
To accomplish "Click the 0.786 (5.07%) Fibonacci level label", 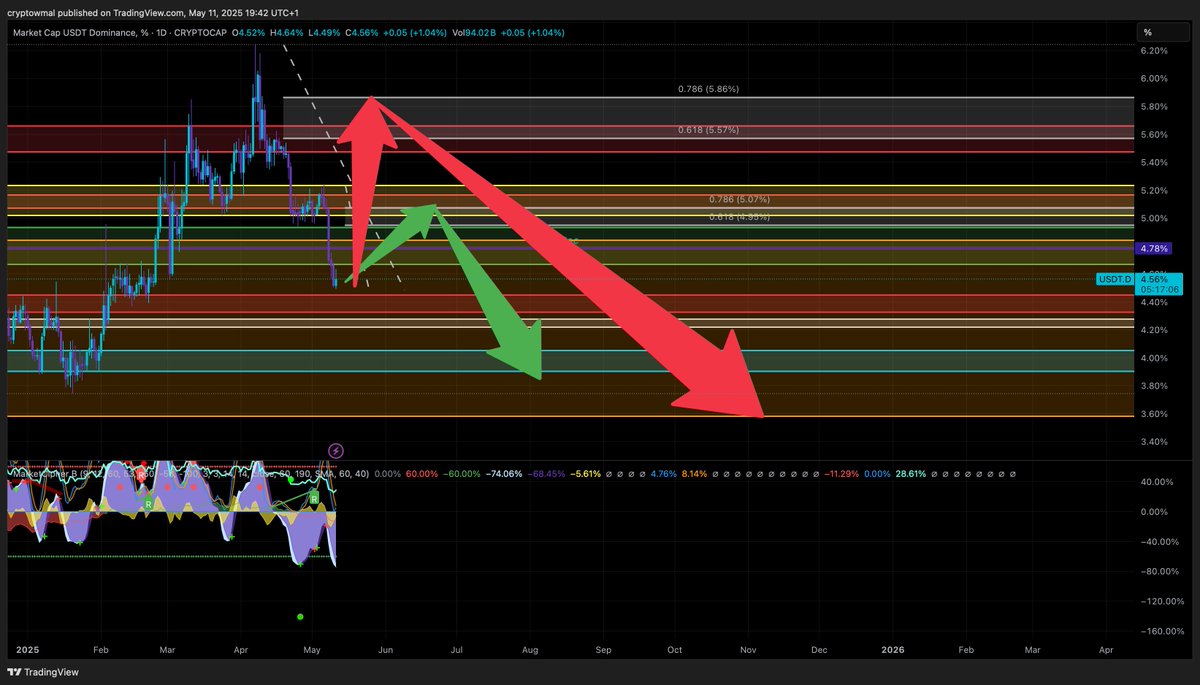I will [x=738, y=199].
